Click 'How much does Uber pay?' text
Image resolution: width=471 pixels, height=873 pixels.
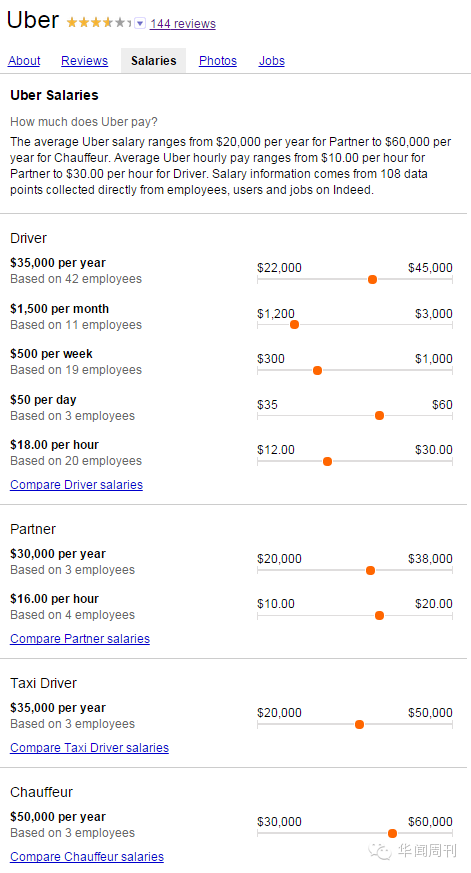[84, 122]
